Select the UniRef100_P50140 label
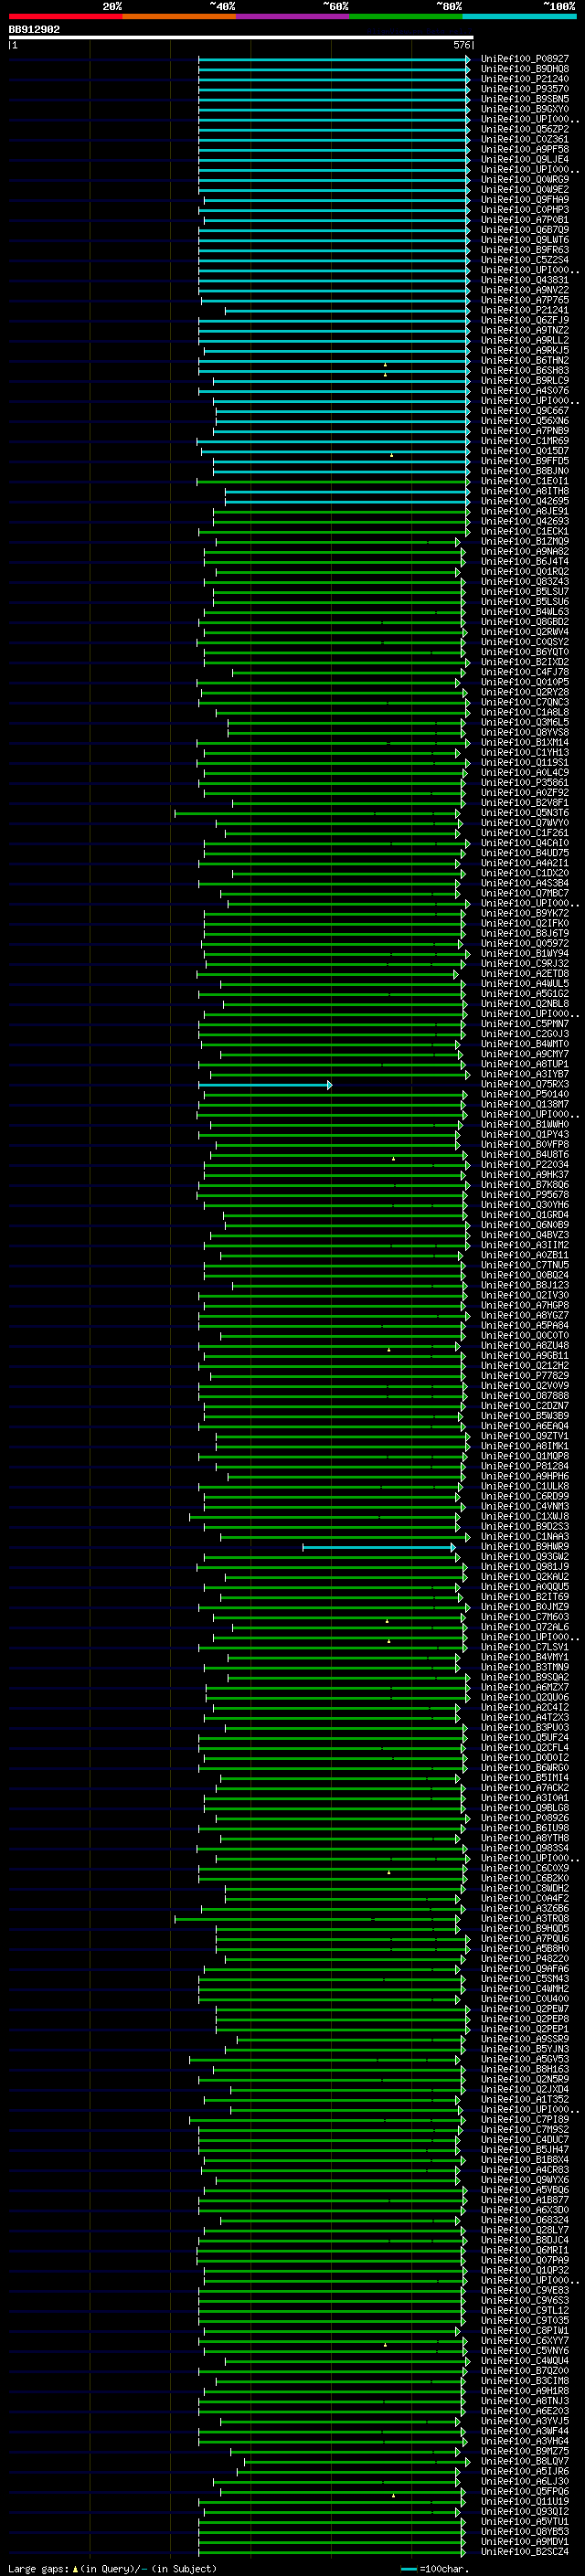This screenshot has height=2576, width=585. (x=524, y=1094)
